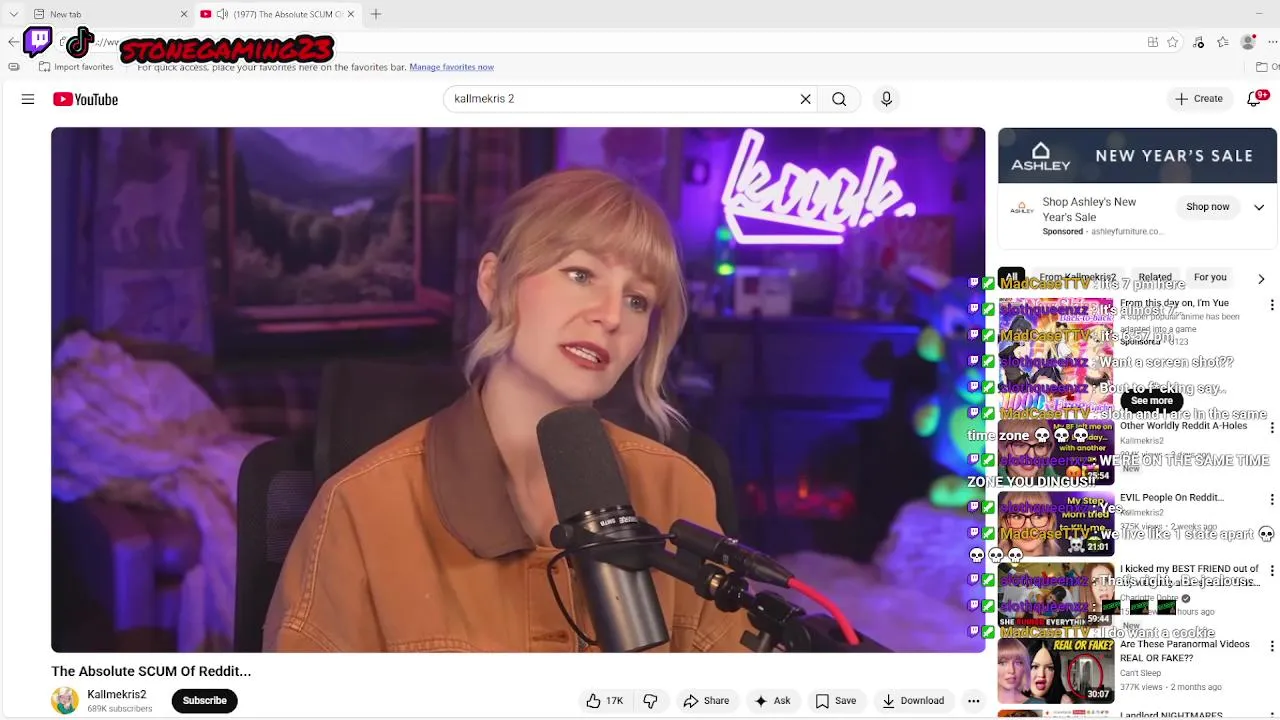This screenshot has width=1280, height=720.
Task: Select the For you chip
Action: point(1210,277)
